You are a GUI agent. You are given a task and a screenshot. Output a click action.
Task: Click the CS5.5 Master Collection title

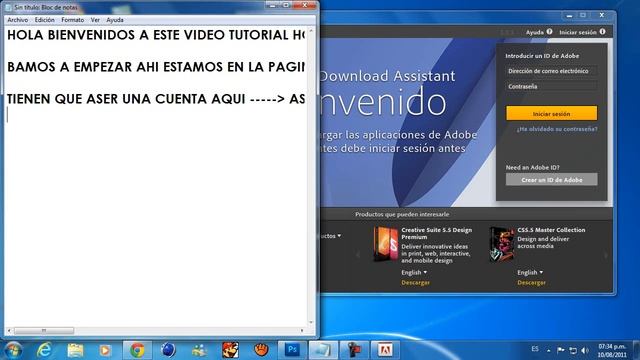(x=551, y=230)
